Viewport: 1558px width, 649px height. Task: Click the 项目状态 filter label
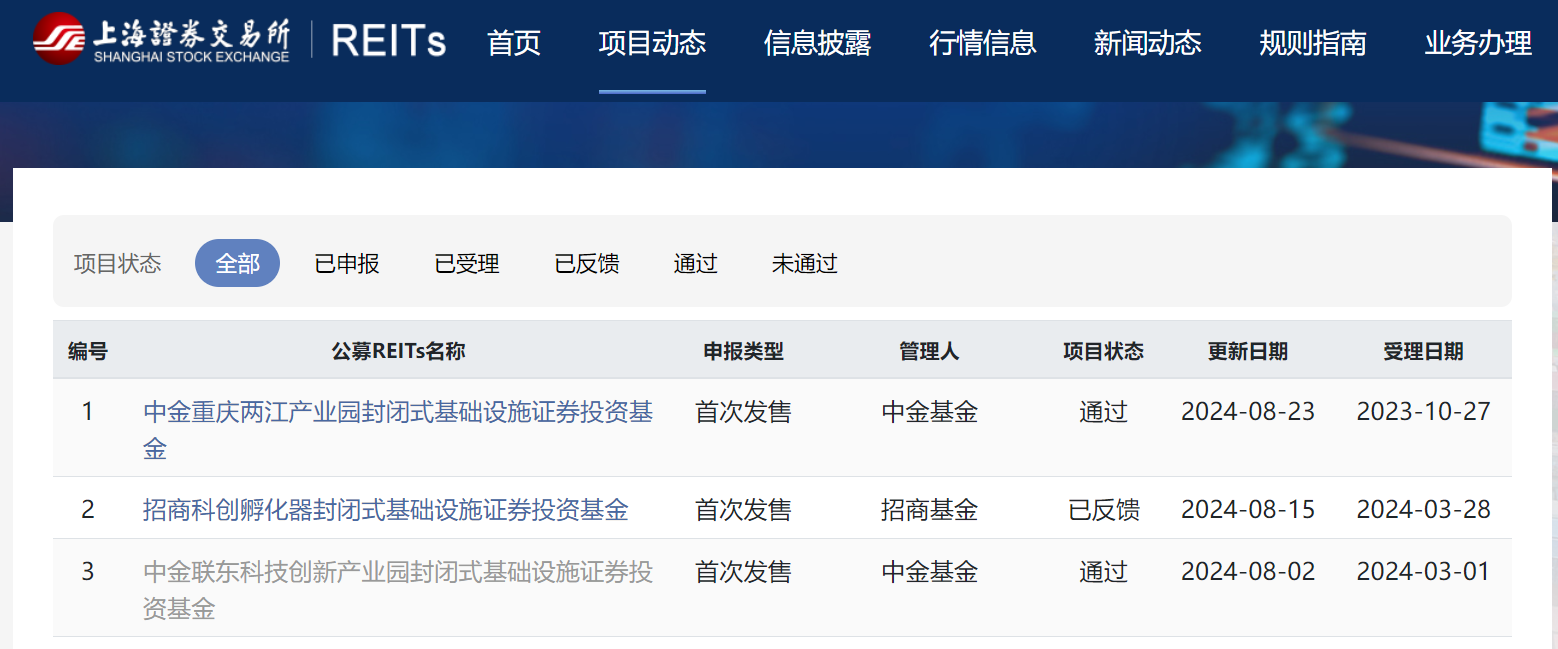tap(117, 264)
